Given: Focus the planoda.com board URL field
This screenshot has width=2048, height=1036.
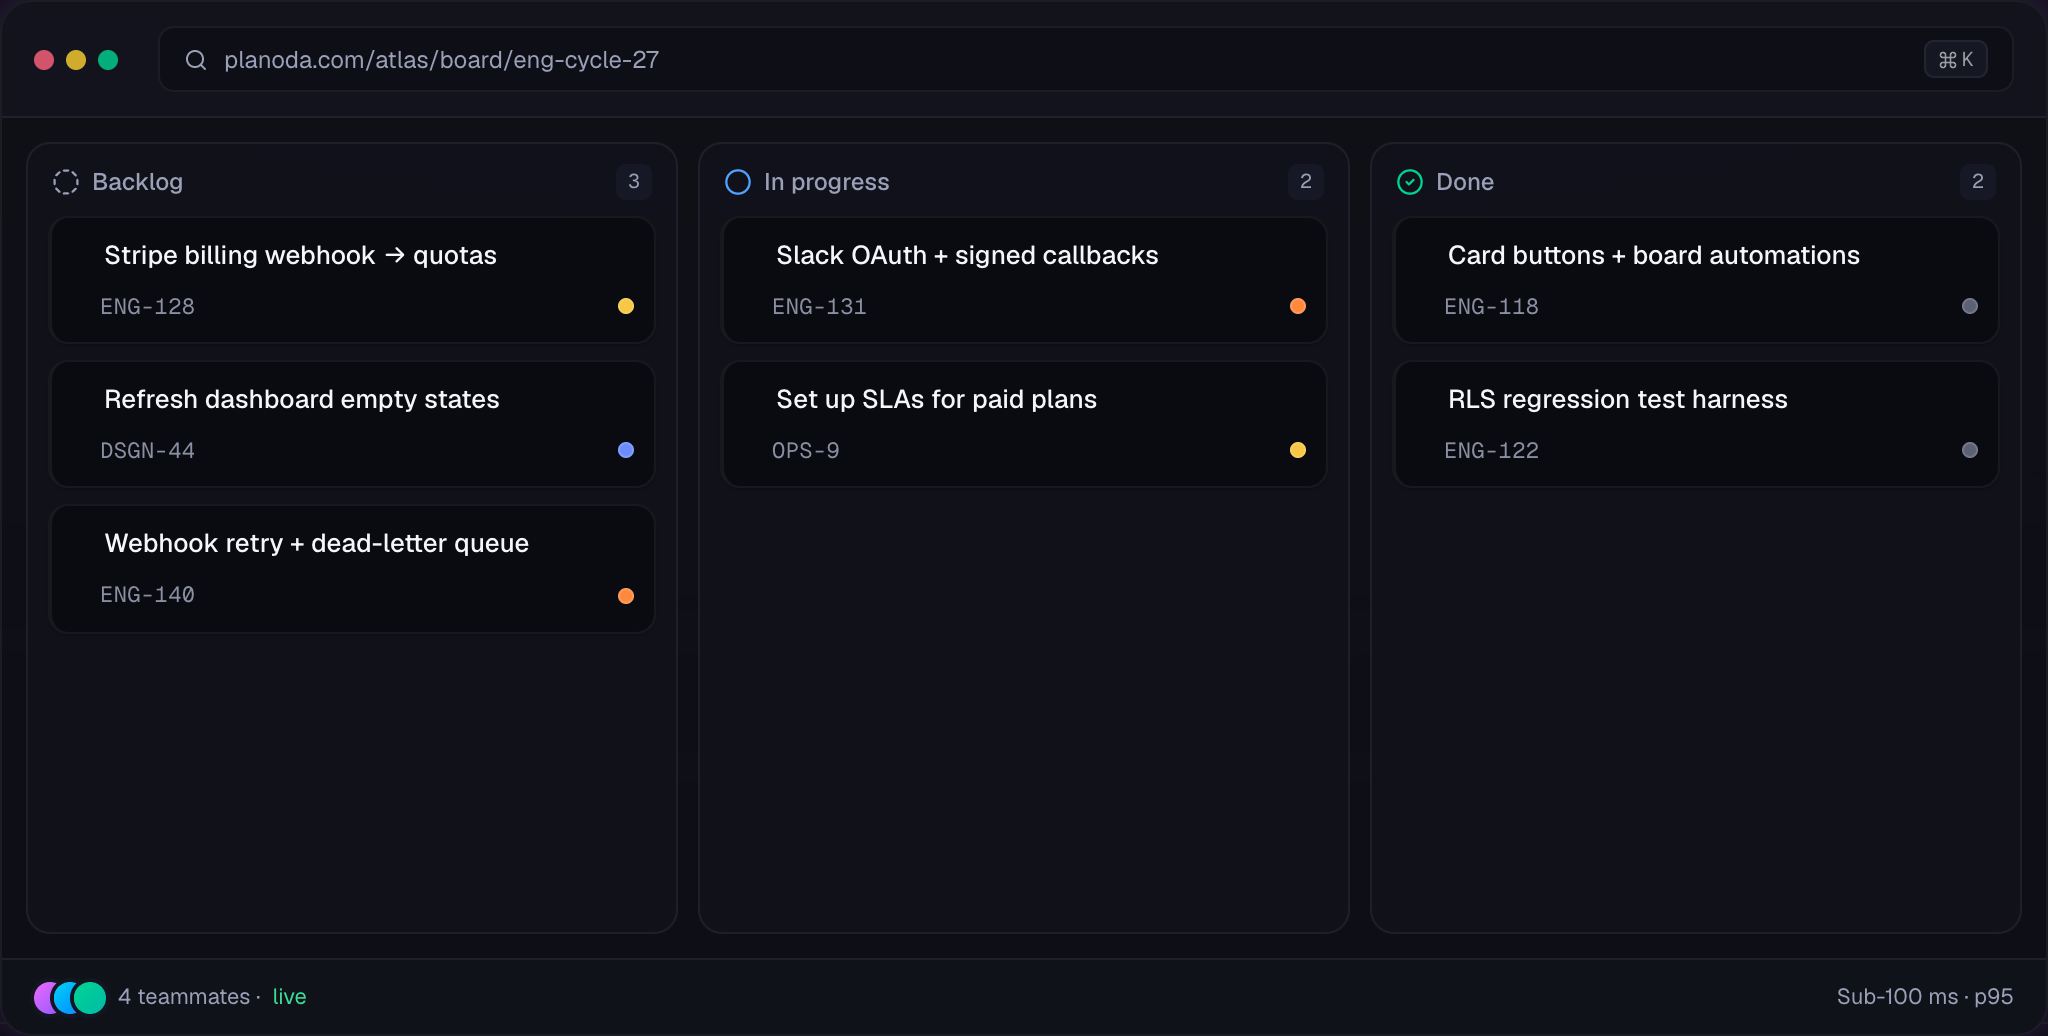Looking at the screenshot, I should tap(1085, 60).
